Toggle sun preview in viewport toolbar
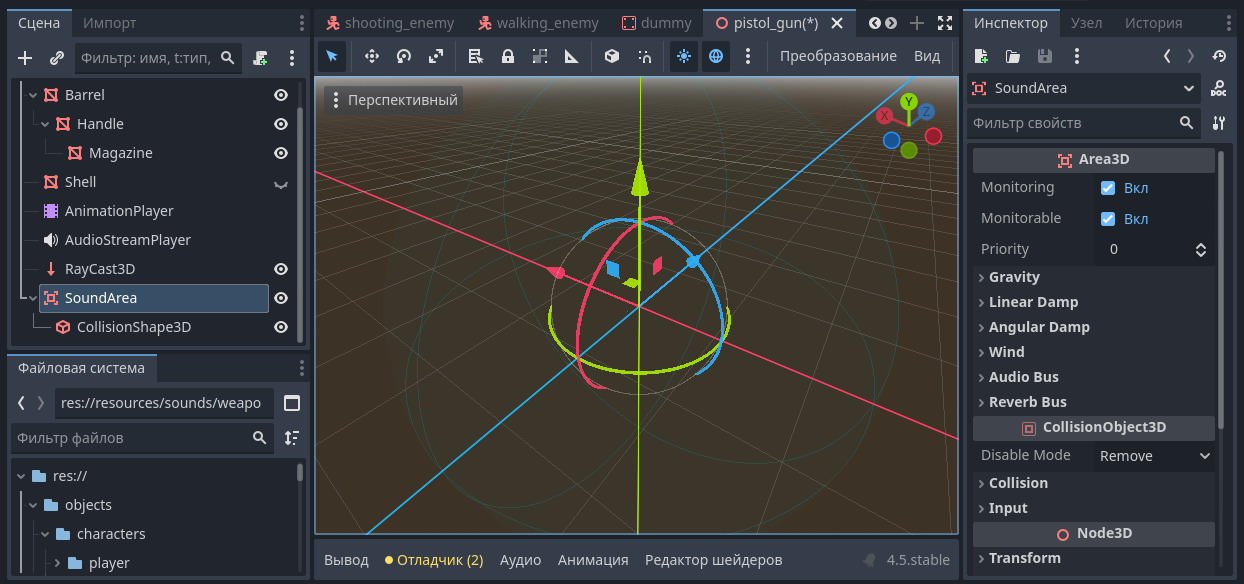Viewport: 1244px width, 584px height. [684, 56]
